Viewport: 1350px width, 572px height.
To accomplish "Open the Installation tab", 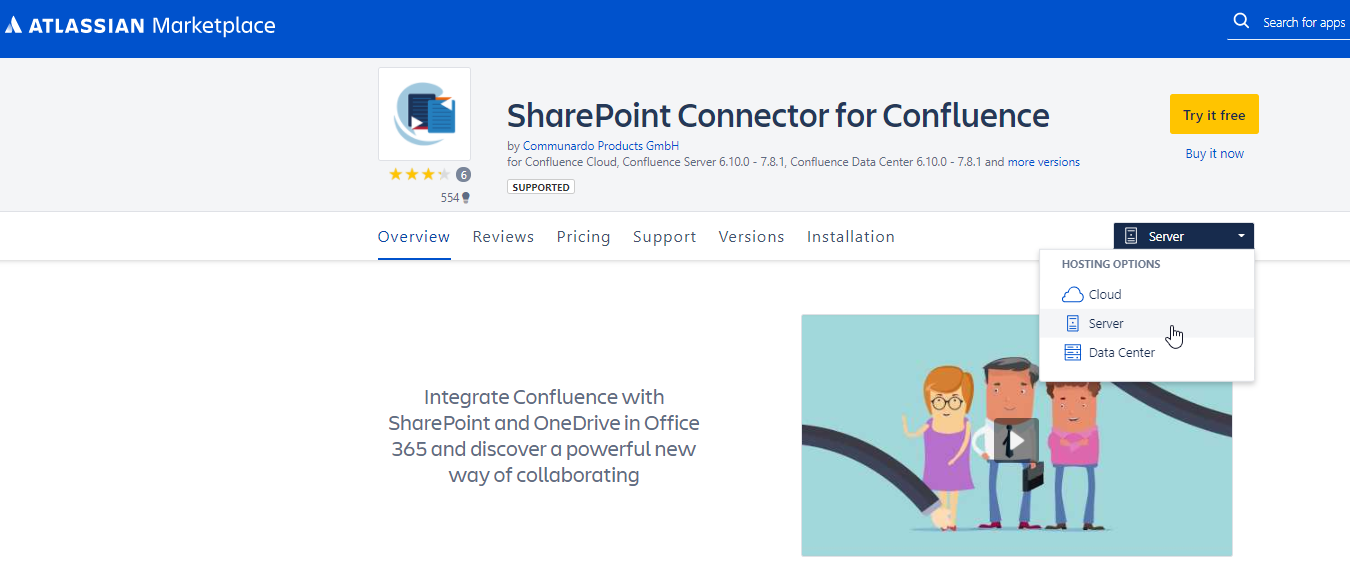I will pyautogui.click(x=850, y=237).
